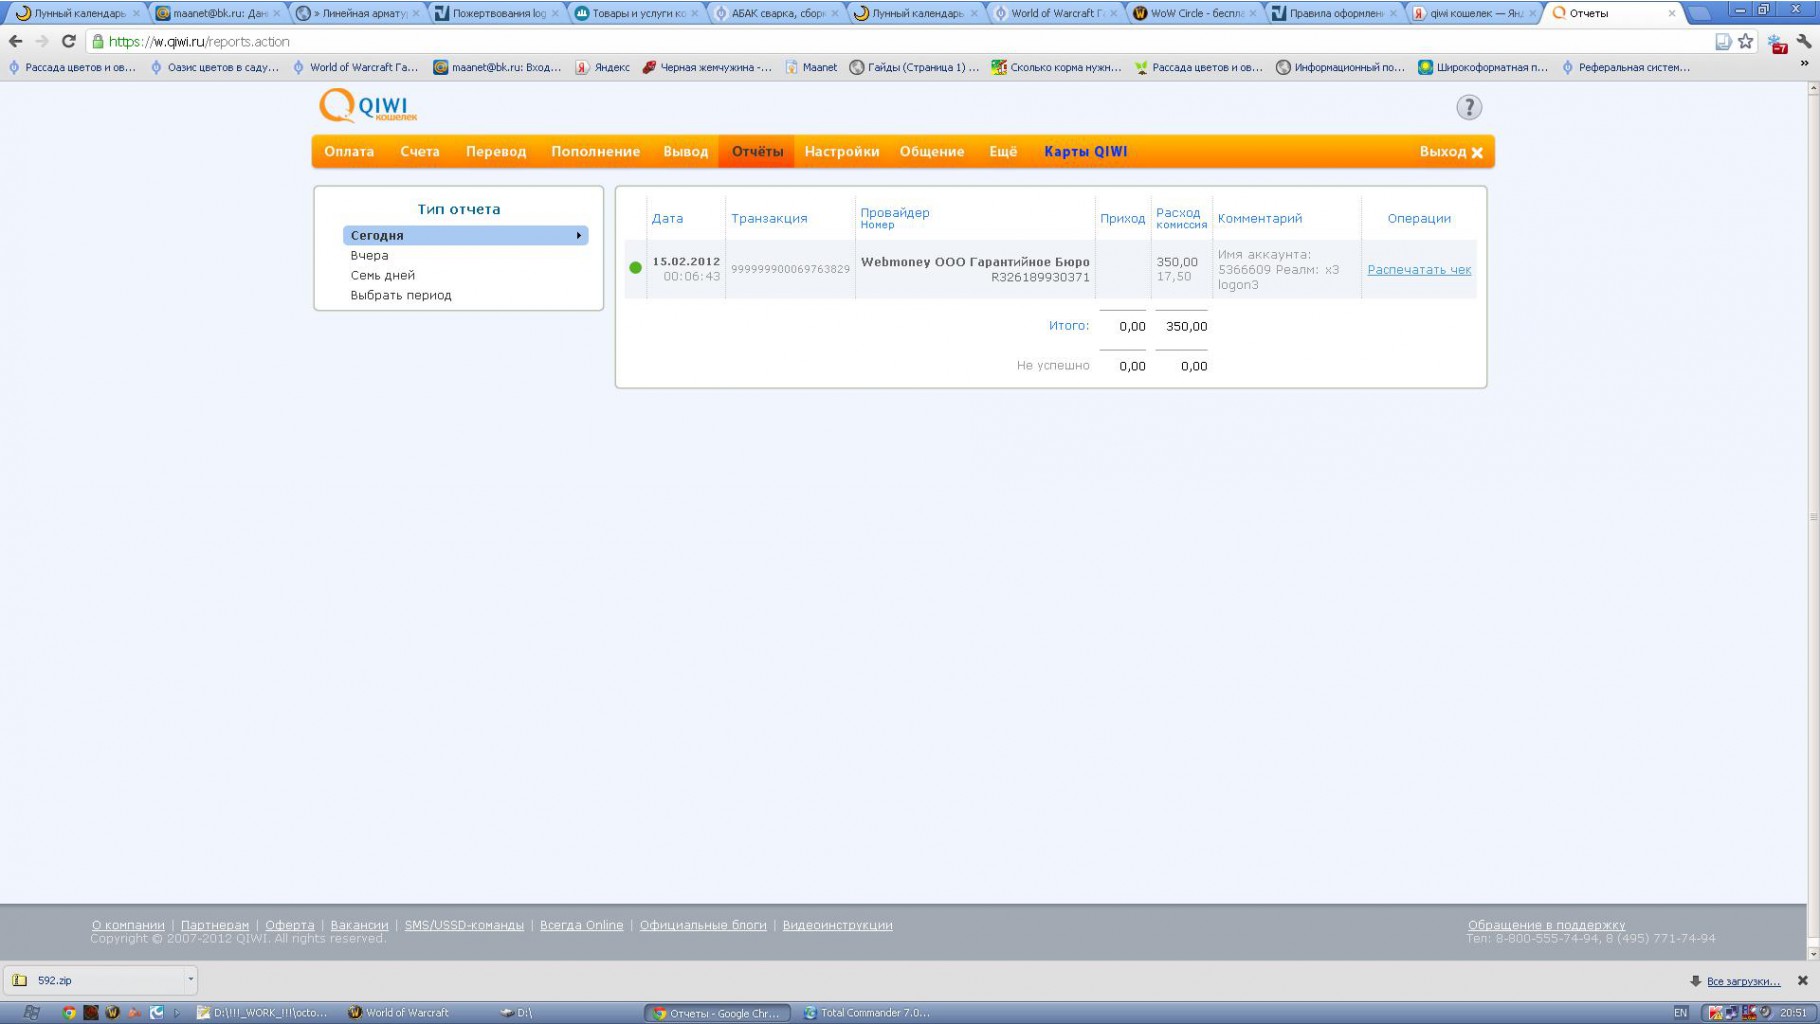Click the green status dot of the transaction
The image size is (1820, 1024).
coord(635,268)
